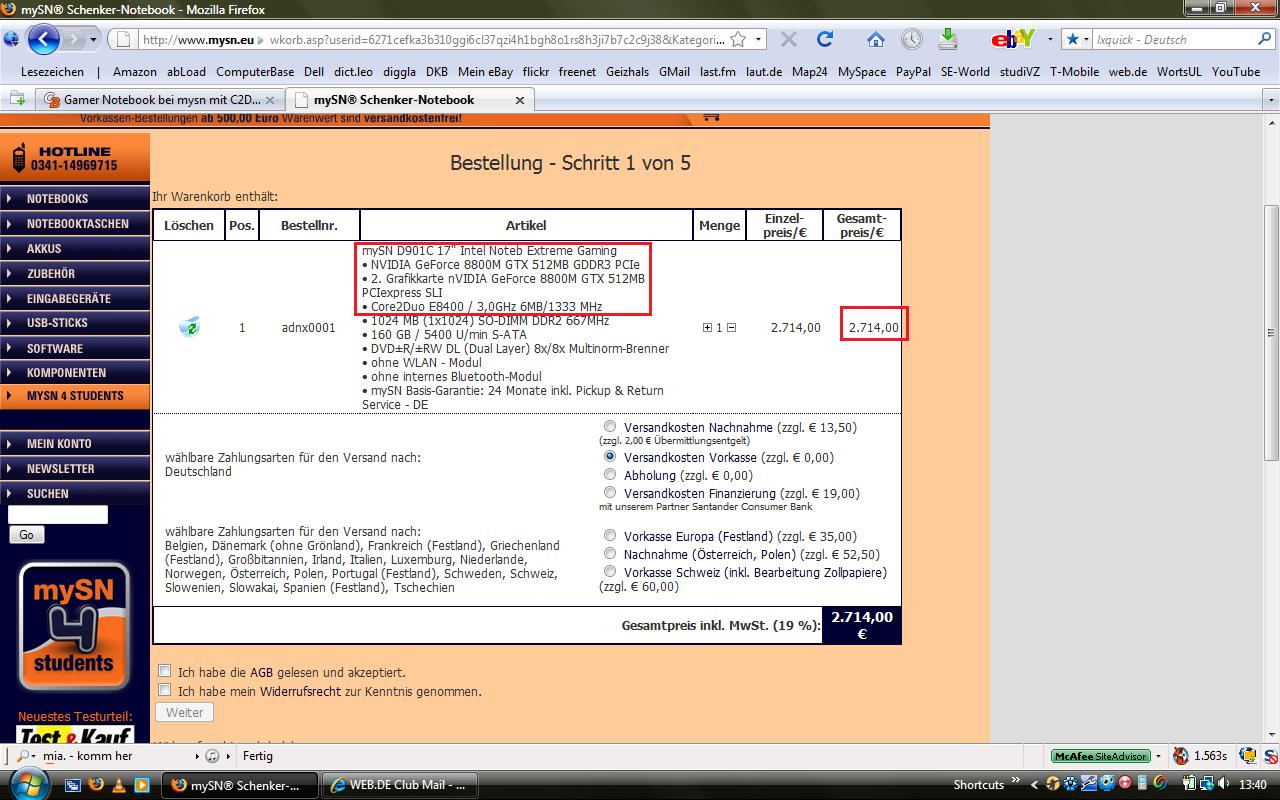This screenshot has height=800, width=1280.
Task: Click the McAfee SiteAdvisor status badge
Action: point(1100,756)
